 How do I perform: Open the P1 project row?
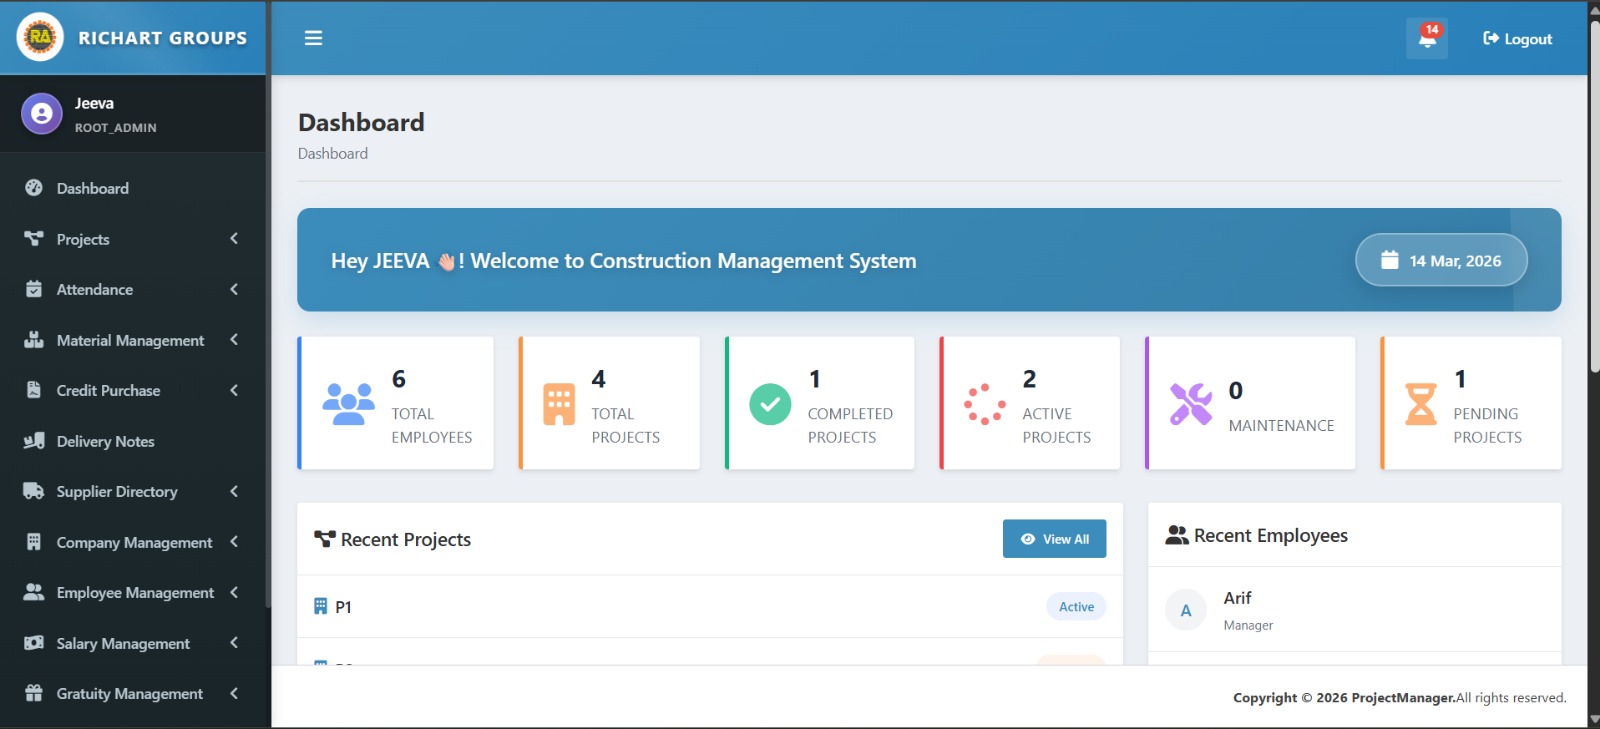(x=343, y=607)
